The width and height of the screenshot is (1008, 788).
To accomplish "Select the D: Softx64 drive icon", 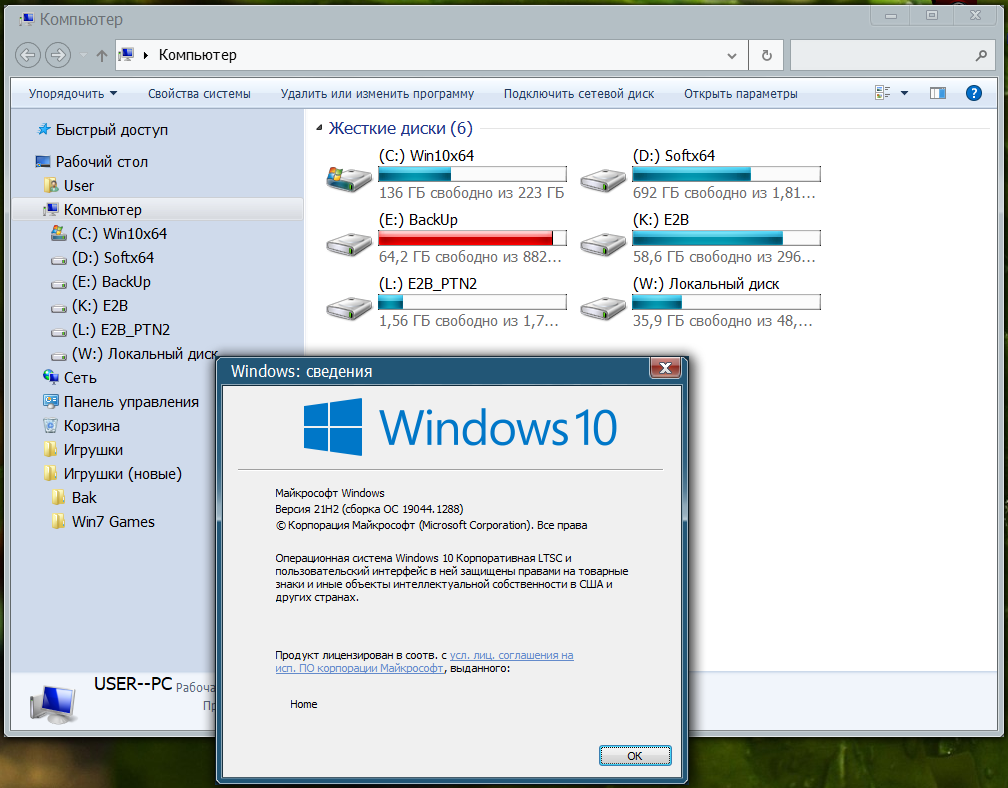I will [602, 179].
